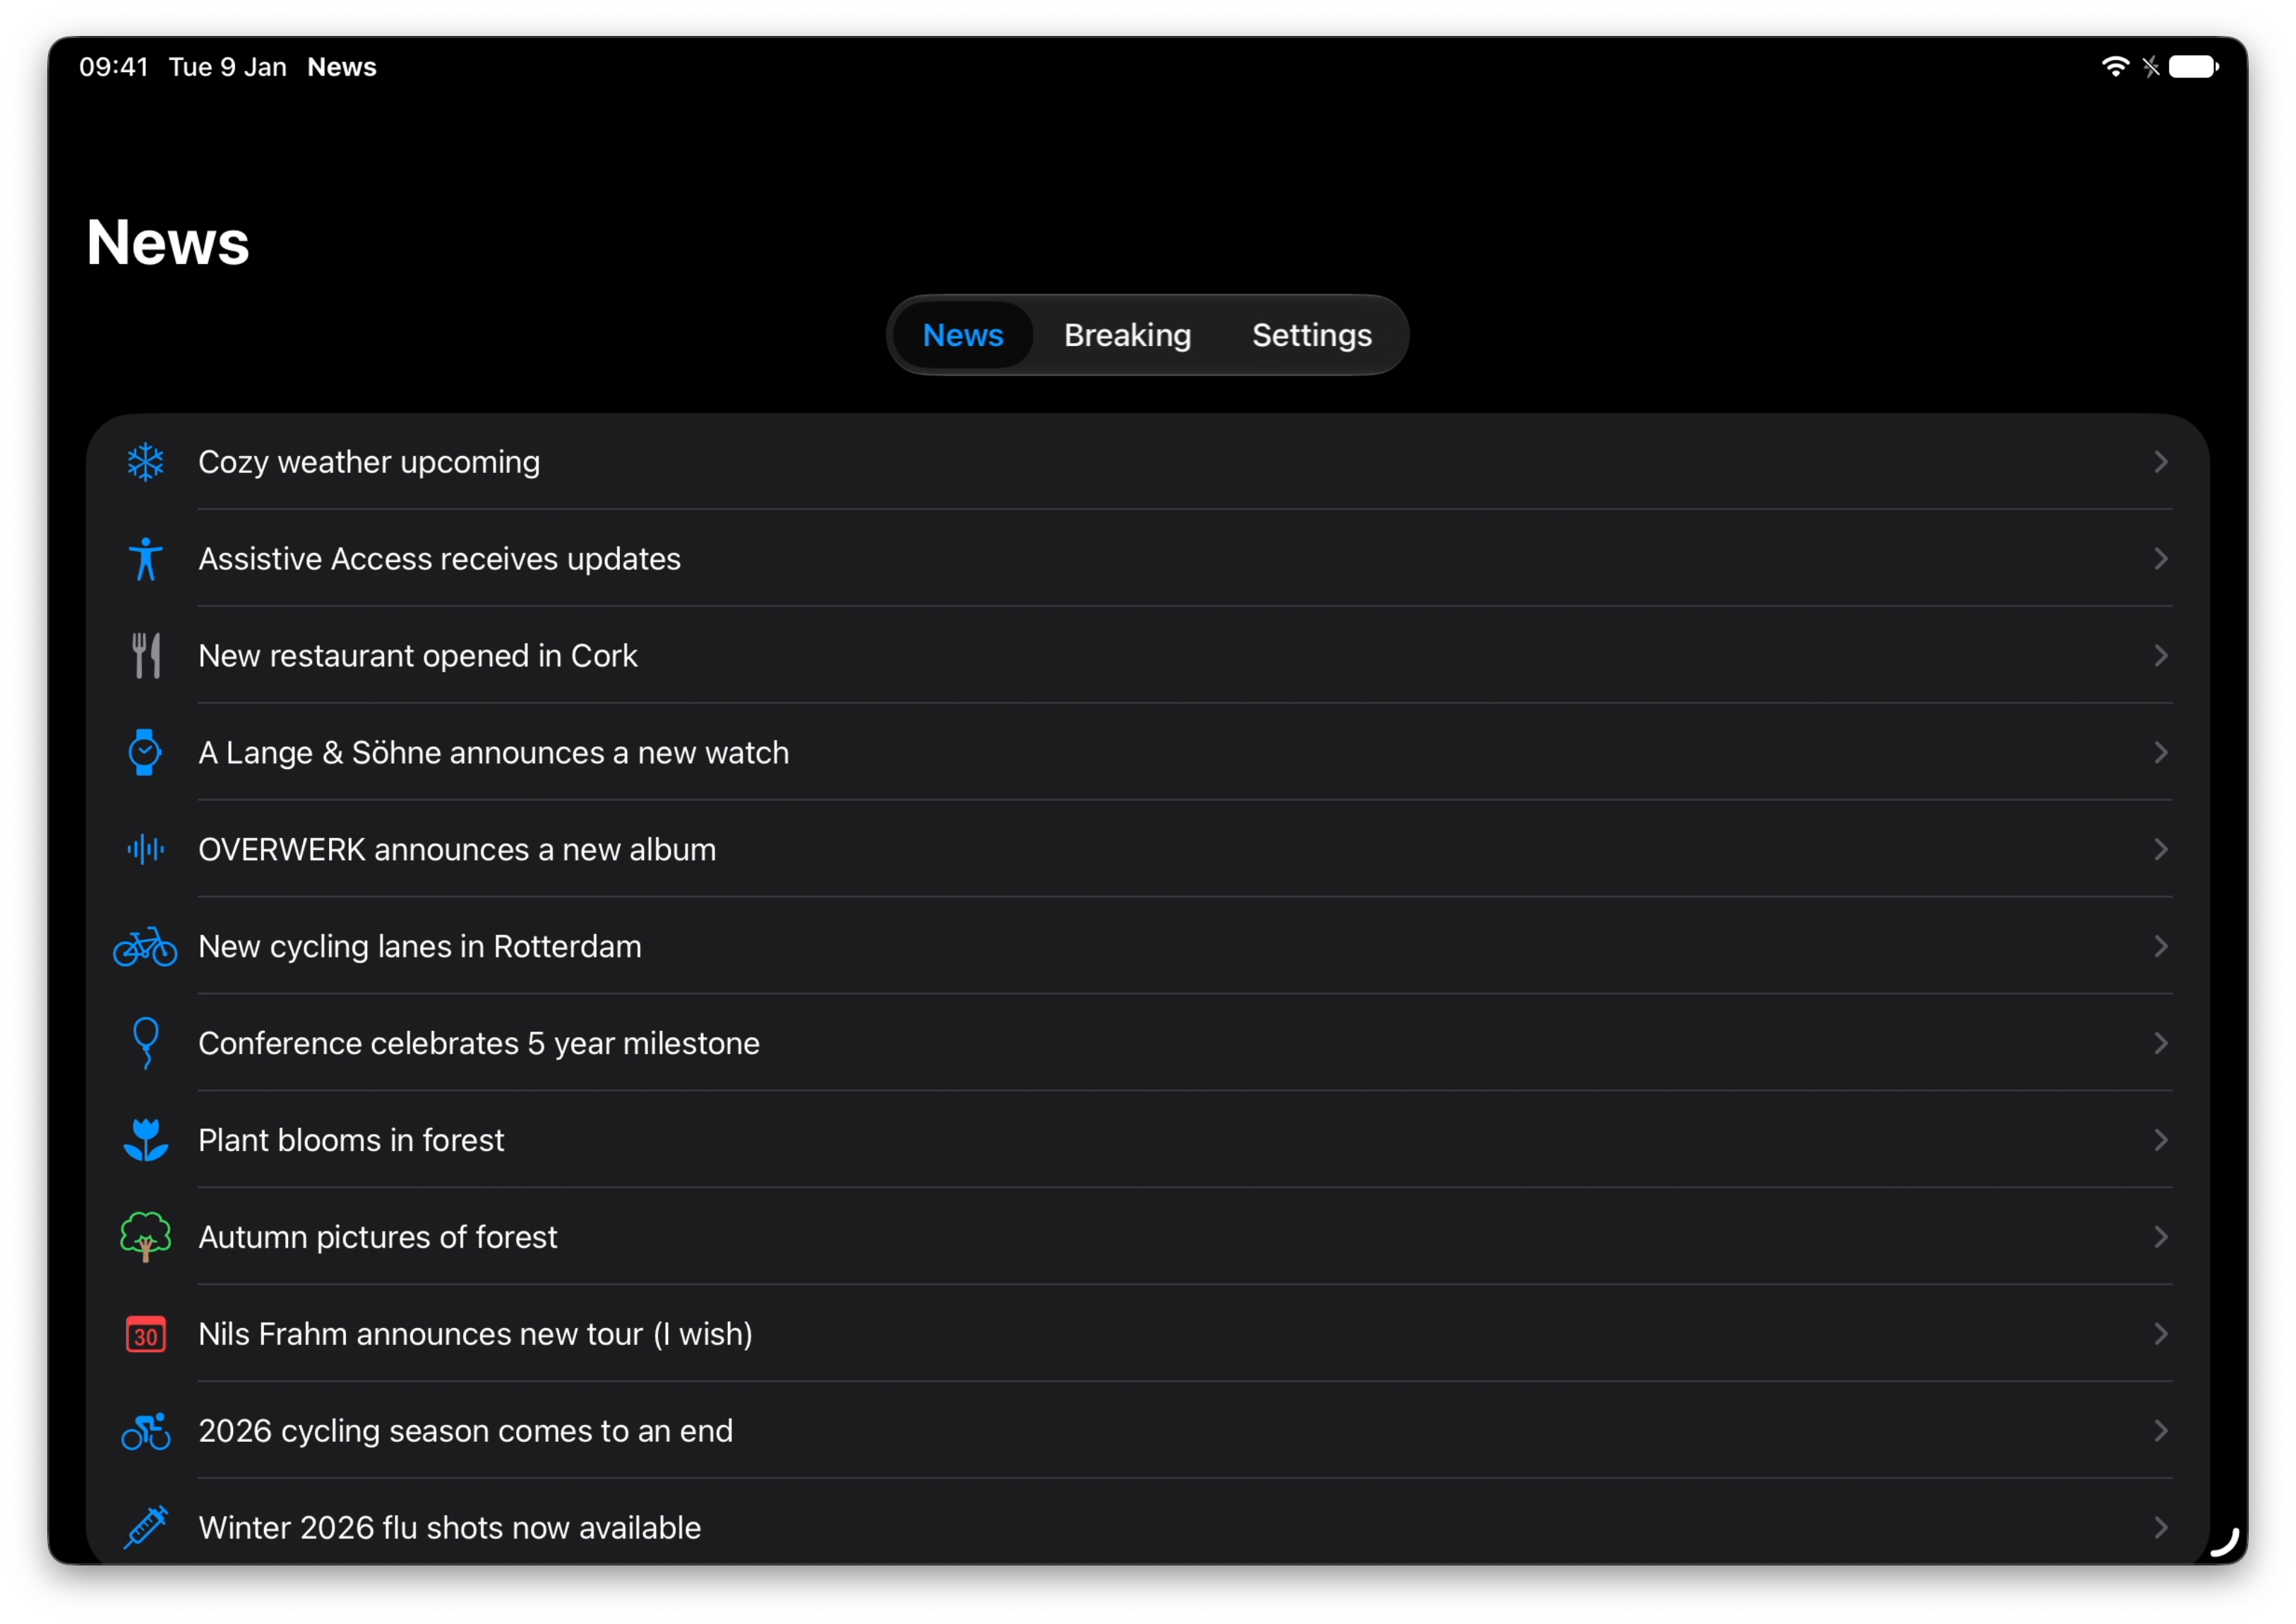The width and height of the screenshot is (2296, 1624).
Task: Select 'Conference celebrates 5 year milestone'
Action: point(1148,1043)
